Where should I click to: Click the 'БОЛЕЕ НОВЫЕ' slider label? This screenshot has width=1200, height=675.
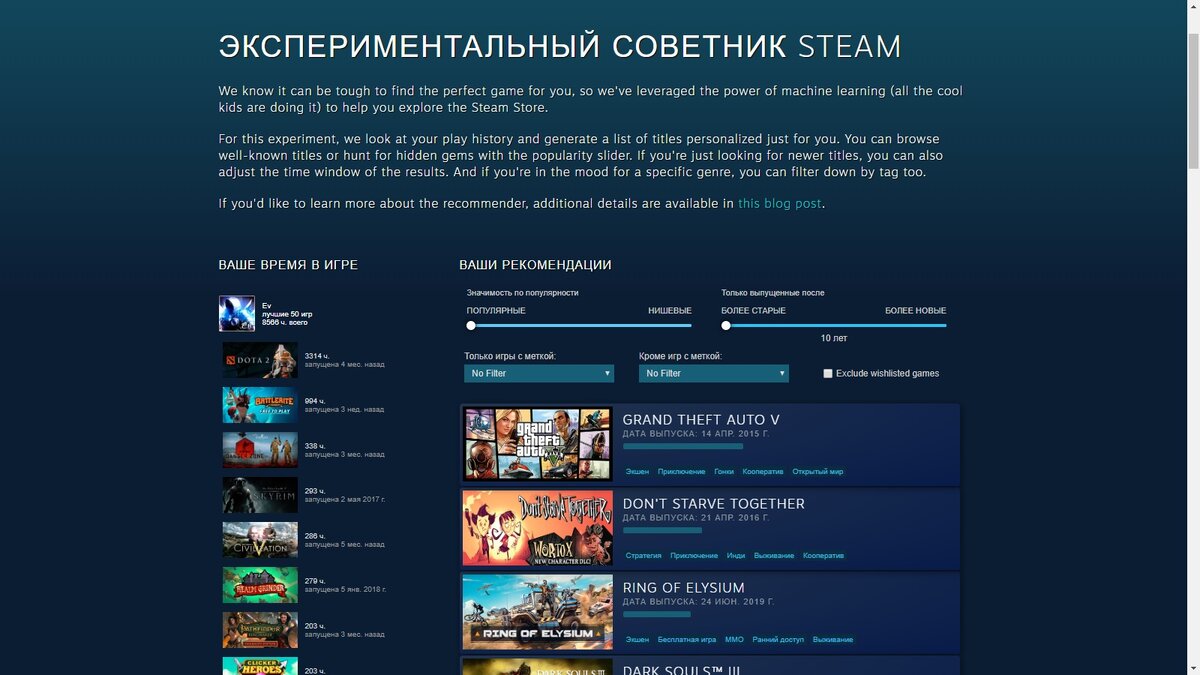[x=916, y=311]
